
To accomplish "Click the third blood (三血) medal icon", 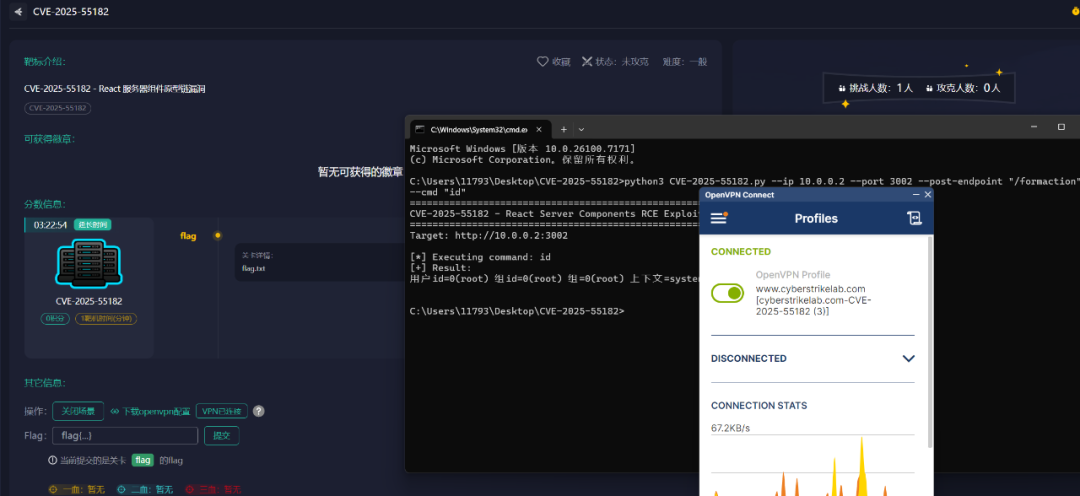I will (x=189, y=489).
